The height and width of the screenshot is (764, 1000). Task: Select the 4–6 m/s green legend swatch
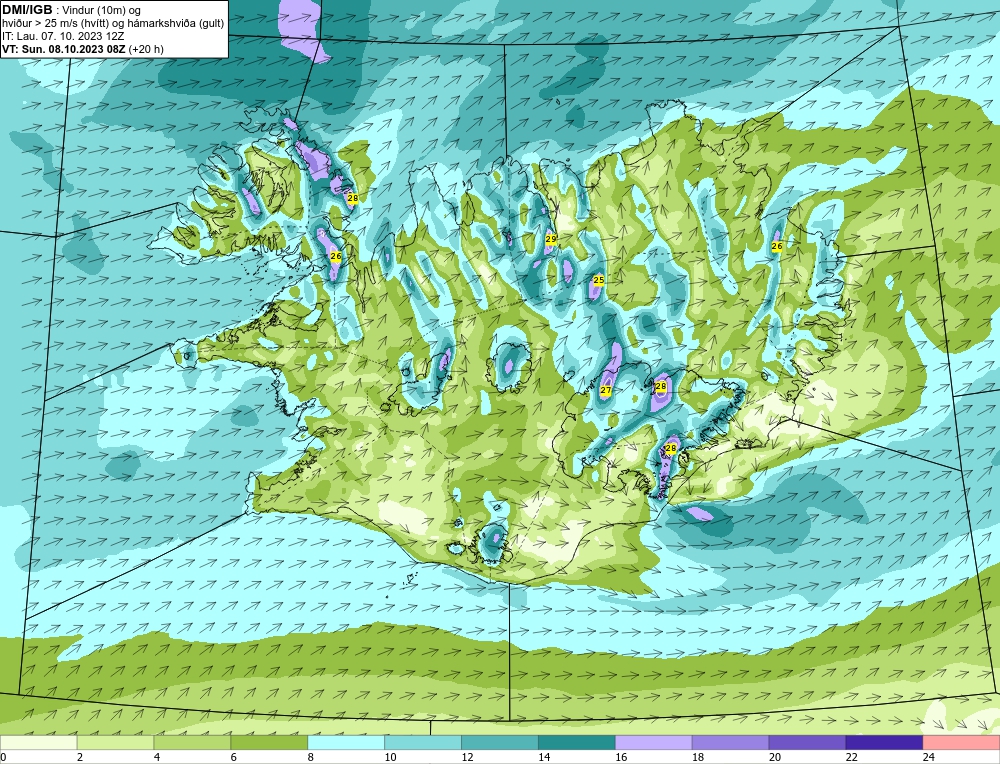pos(193,743)
